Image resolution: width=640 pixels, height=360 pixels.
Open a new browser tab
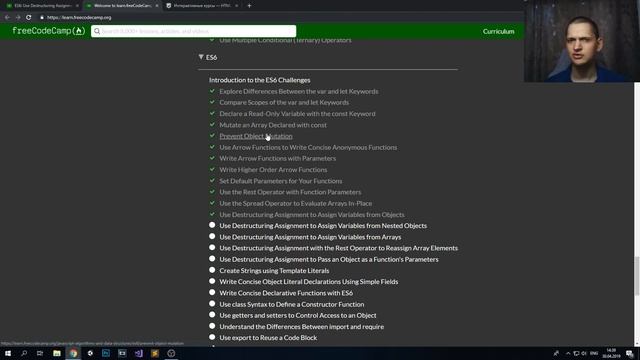click(249, 6)
